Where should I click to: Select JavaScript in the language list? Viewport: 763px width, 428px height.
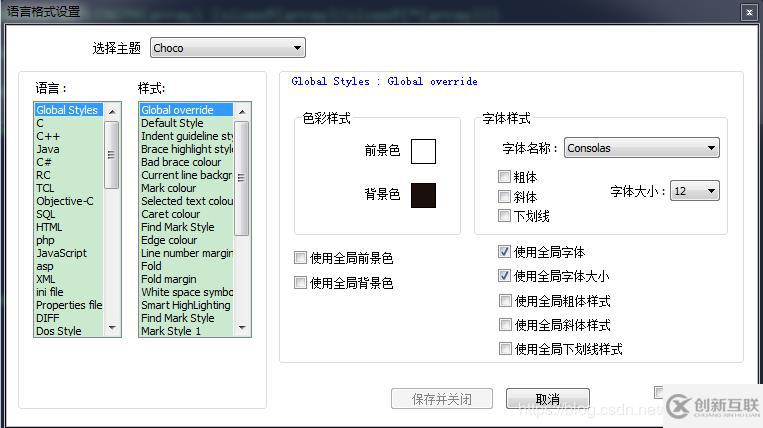69,253
